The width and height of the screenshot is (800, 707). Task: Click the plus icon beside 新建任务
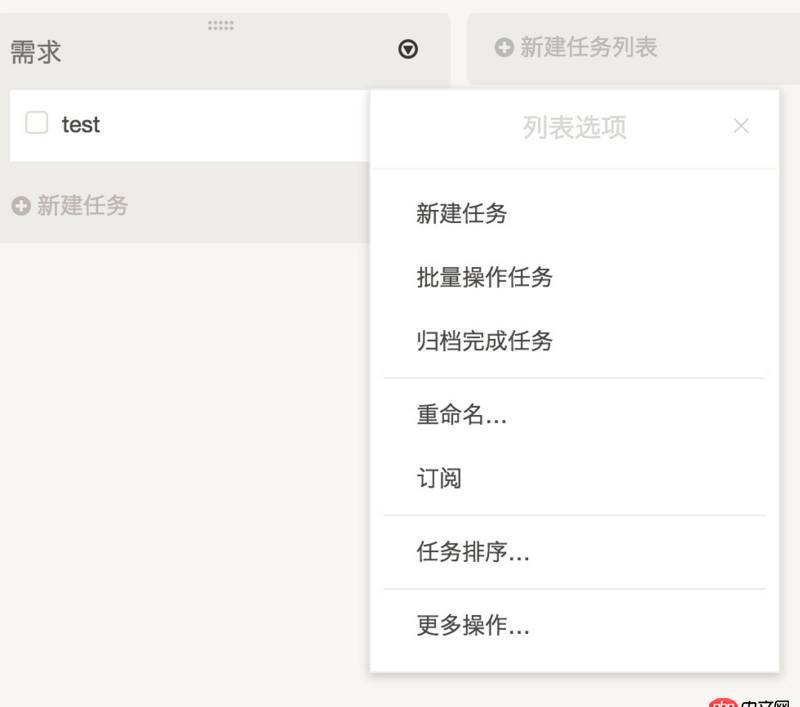tap(18, 206)
